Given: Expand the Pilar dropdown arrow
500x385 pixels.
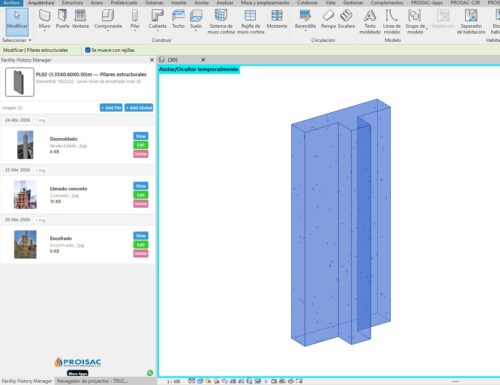Looking at the screenshot, I should click(x=135, y=31).
